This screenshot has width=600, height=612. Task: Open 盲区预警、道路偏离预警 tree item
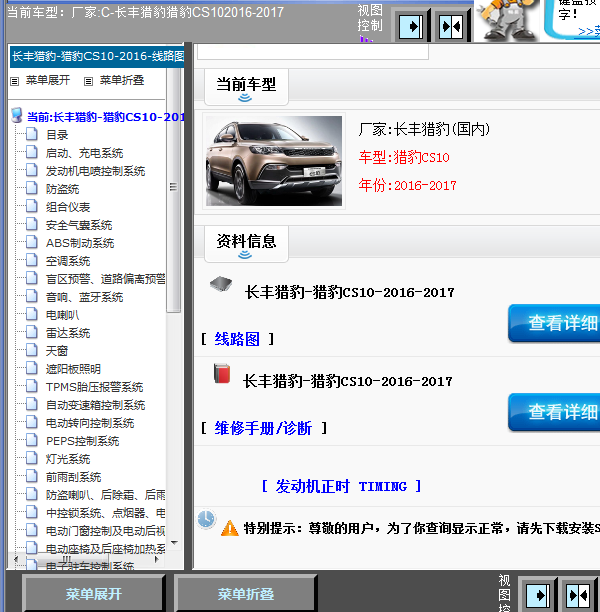pos(105,279)
